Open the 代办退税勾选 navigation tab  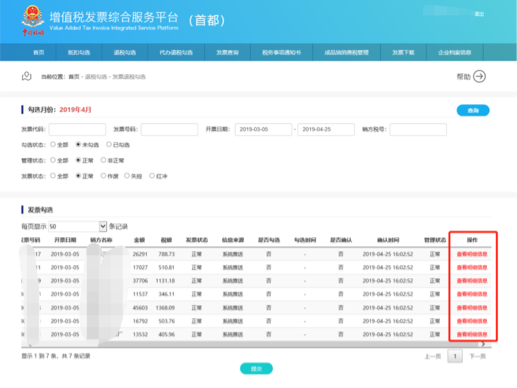[x=176, y=52]
